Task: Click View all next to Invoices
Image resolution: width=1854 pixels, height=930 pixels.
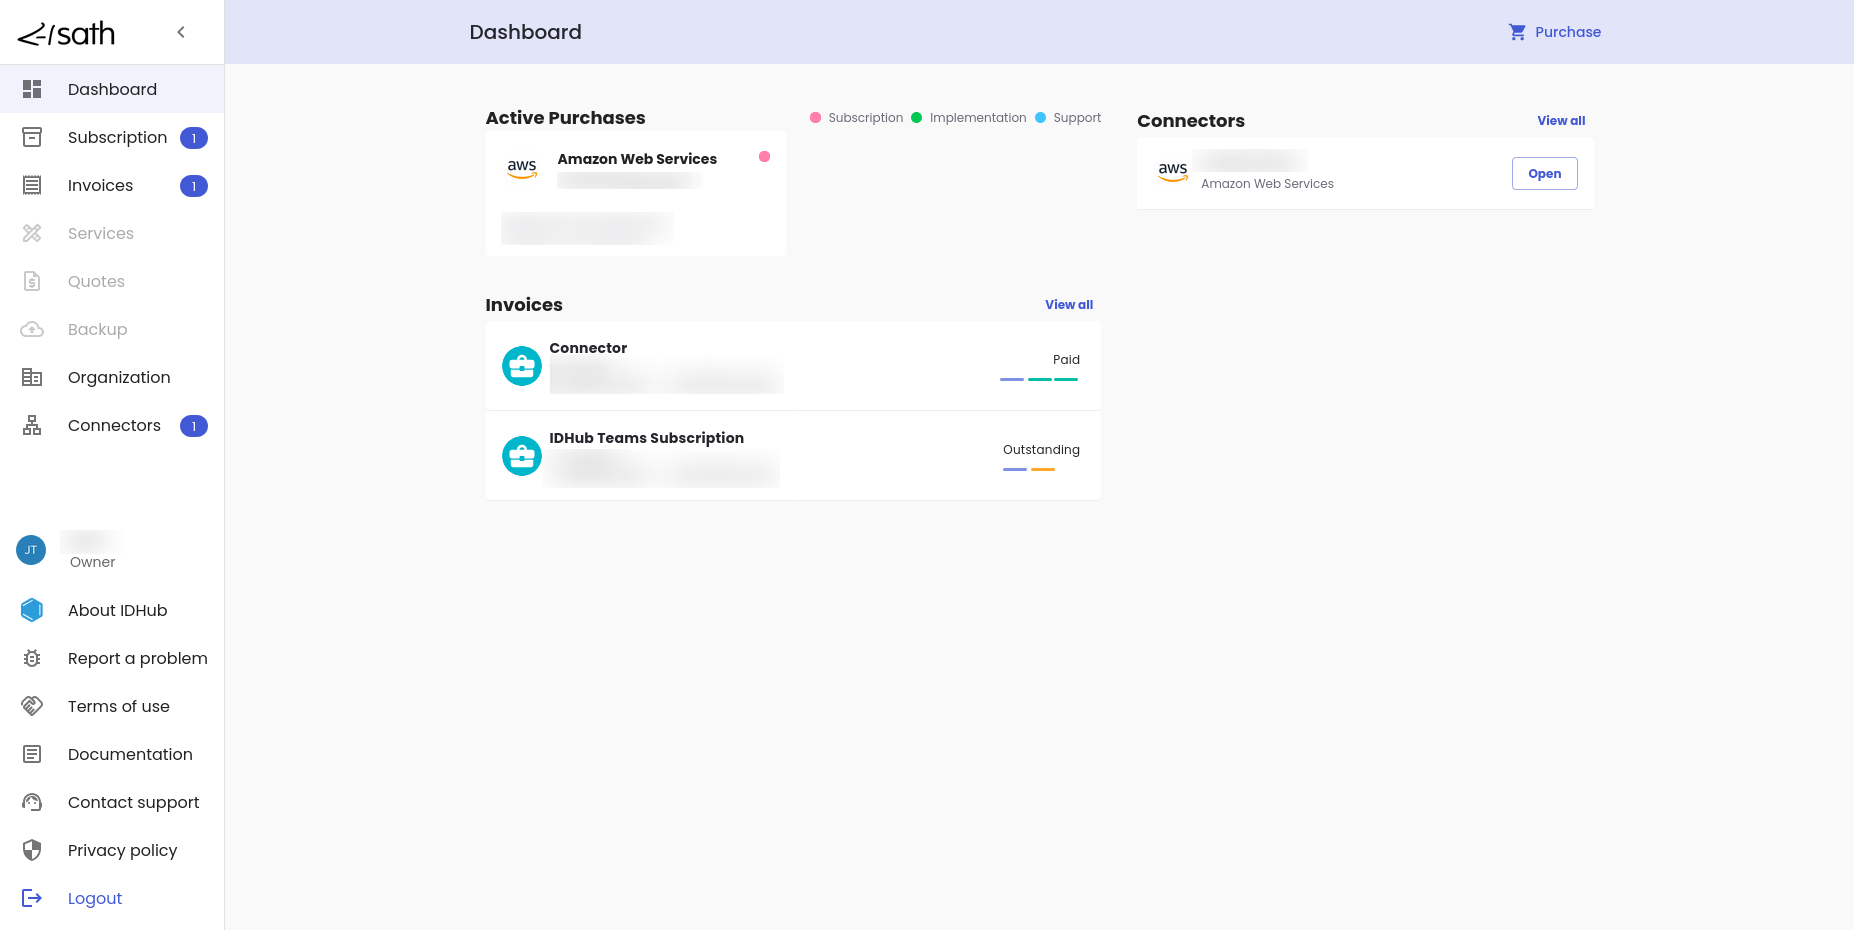Action: click(x=1068, y=305)
